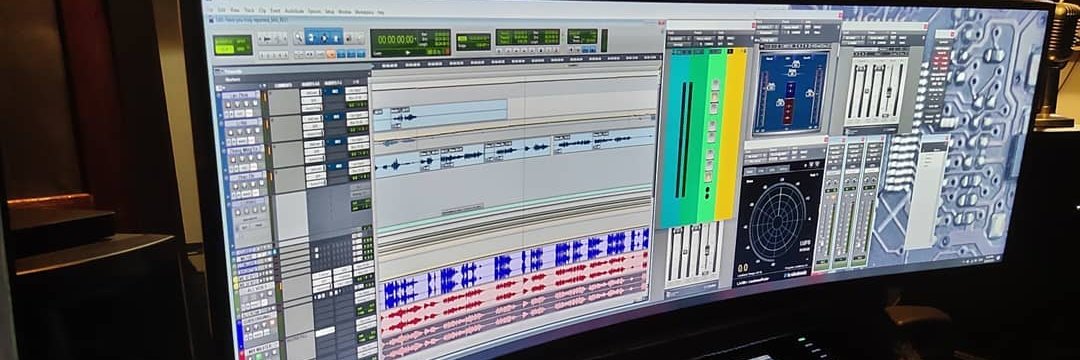Toggle the orange highlighted button below edit tools
The width and height of the screenshot is (1080, 360).
(331, 54)
